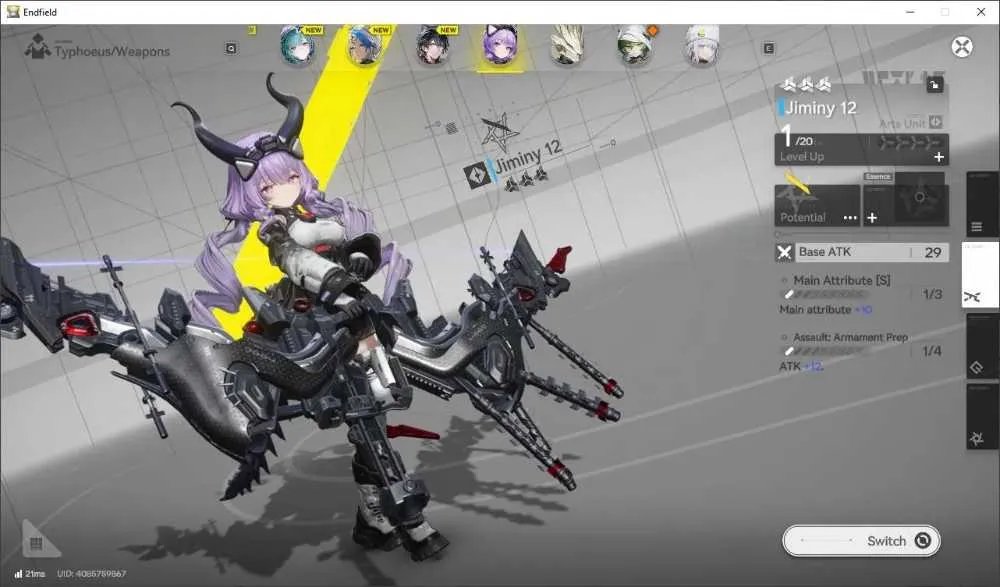
Task: Select the purple-haired operator portrait
Action: coord(501,46)
